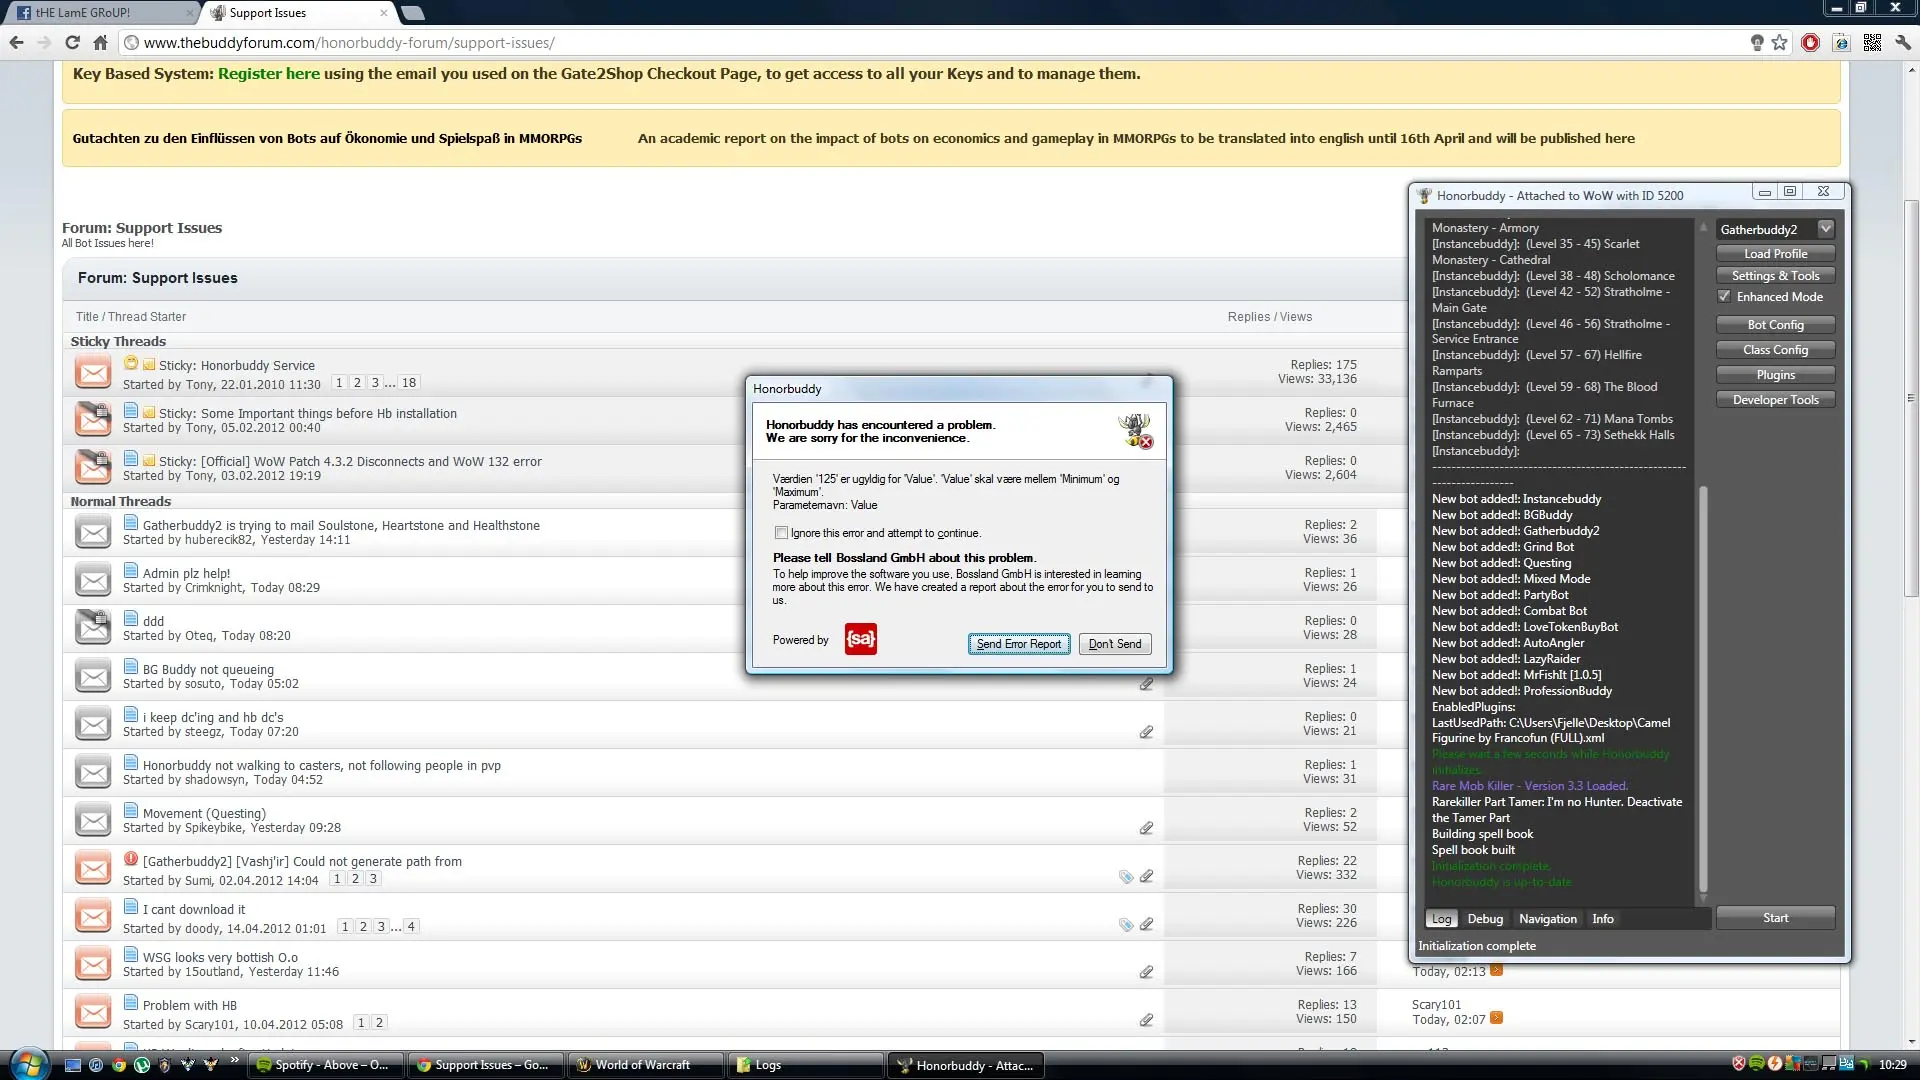This screenshot has width=1920, height=1080.
Task: Open the Chrome wrench menu
Action: [x=1903, y=43]
